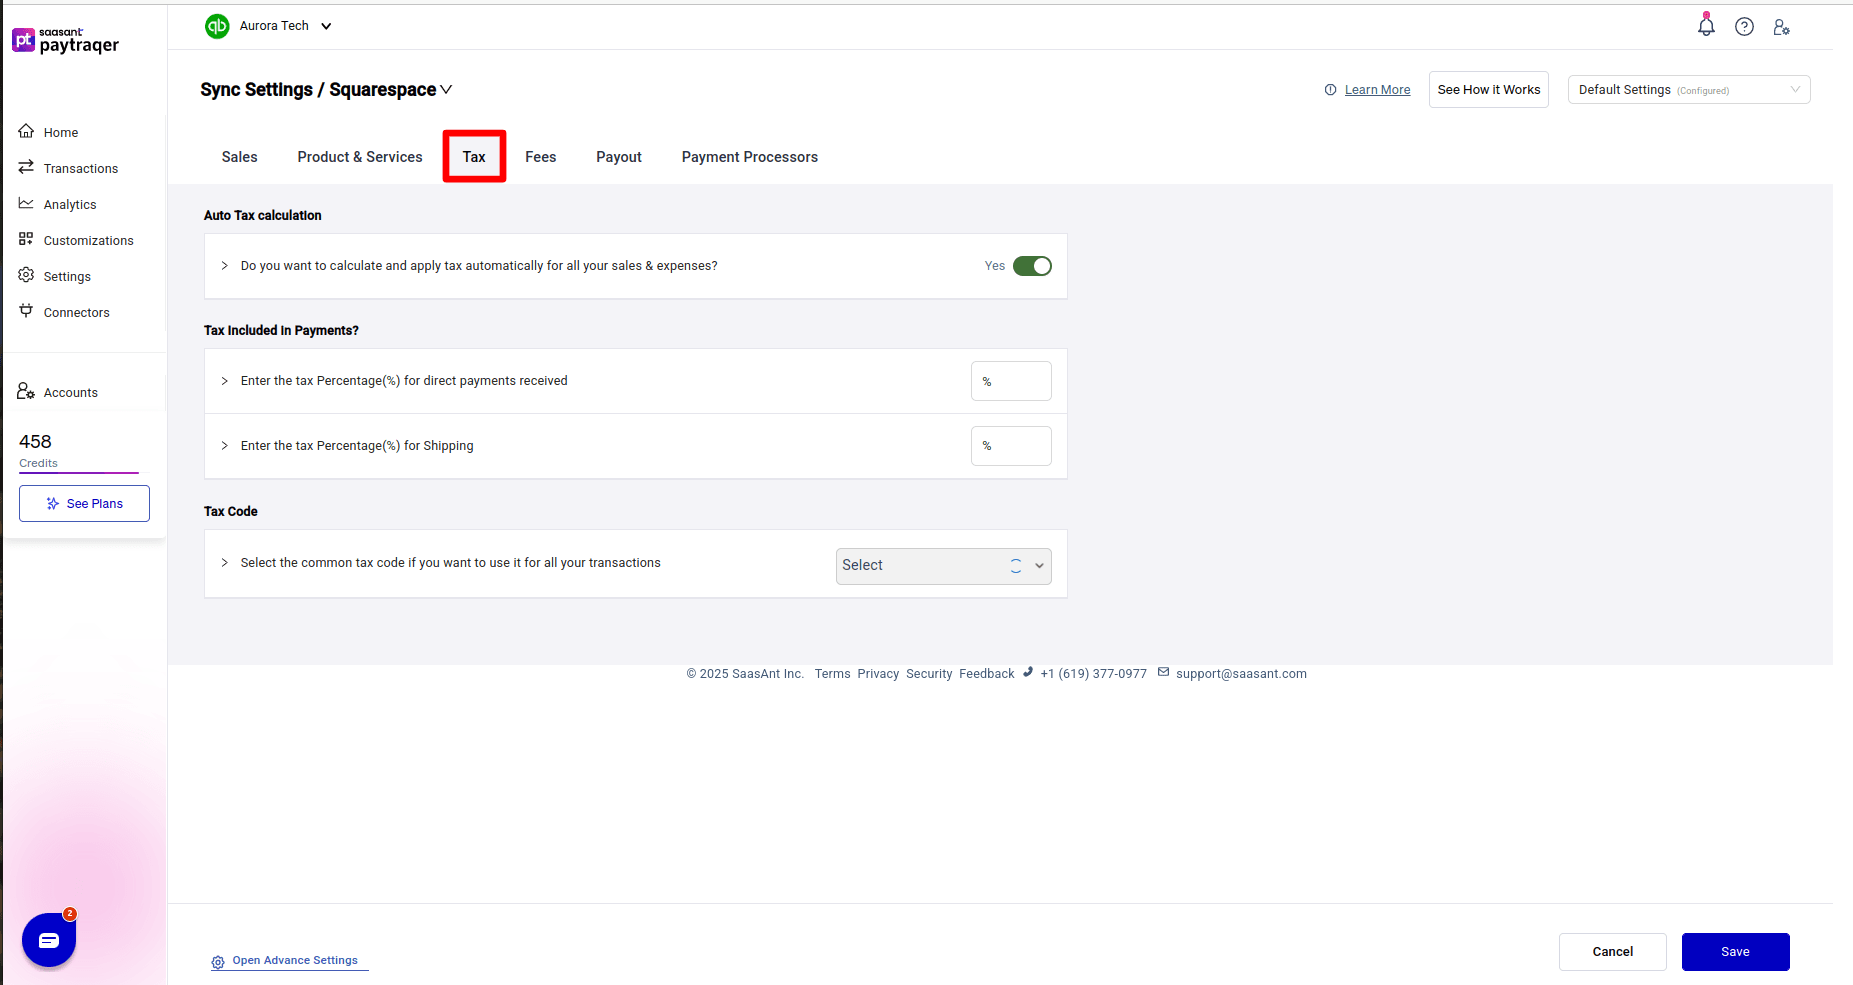Click the Learn More link

coord(1377,89)
